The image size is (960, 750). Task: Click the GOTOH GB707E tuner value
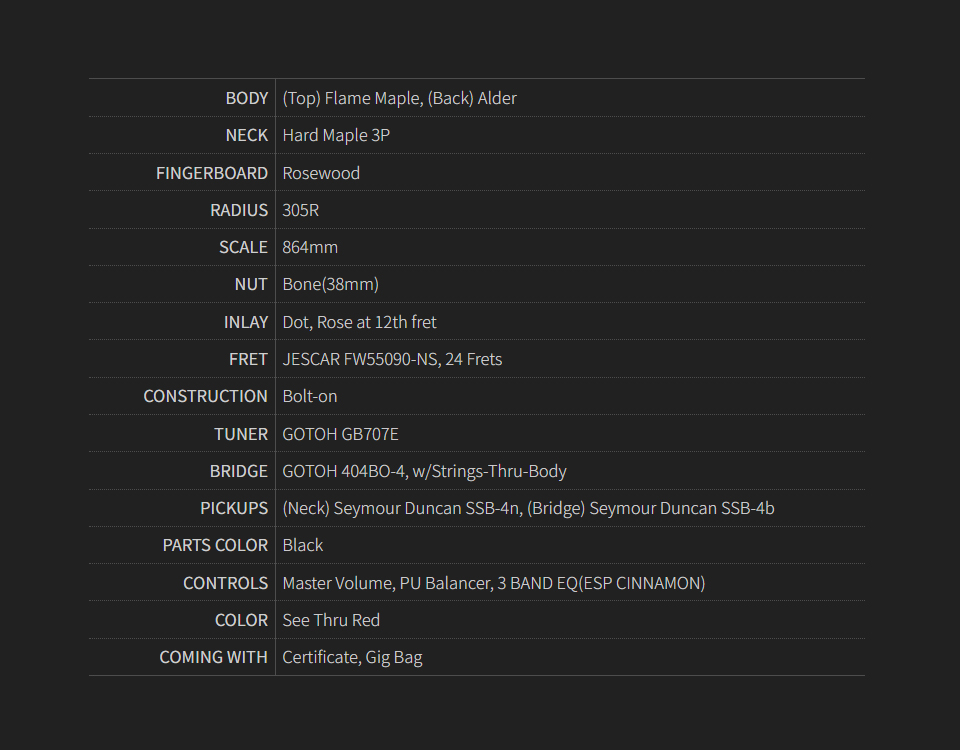340,434
